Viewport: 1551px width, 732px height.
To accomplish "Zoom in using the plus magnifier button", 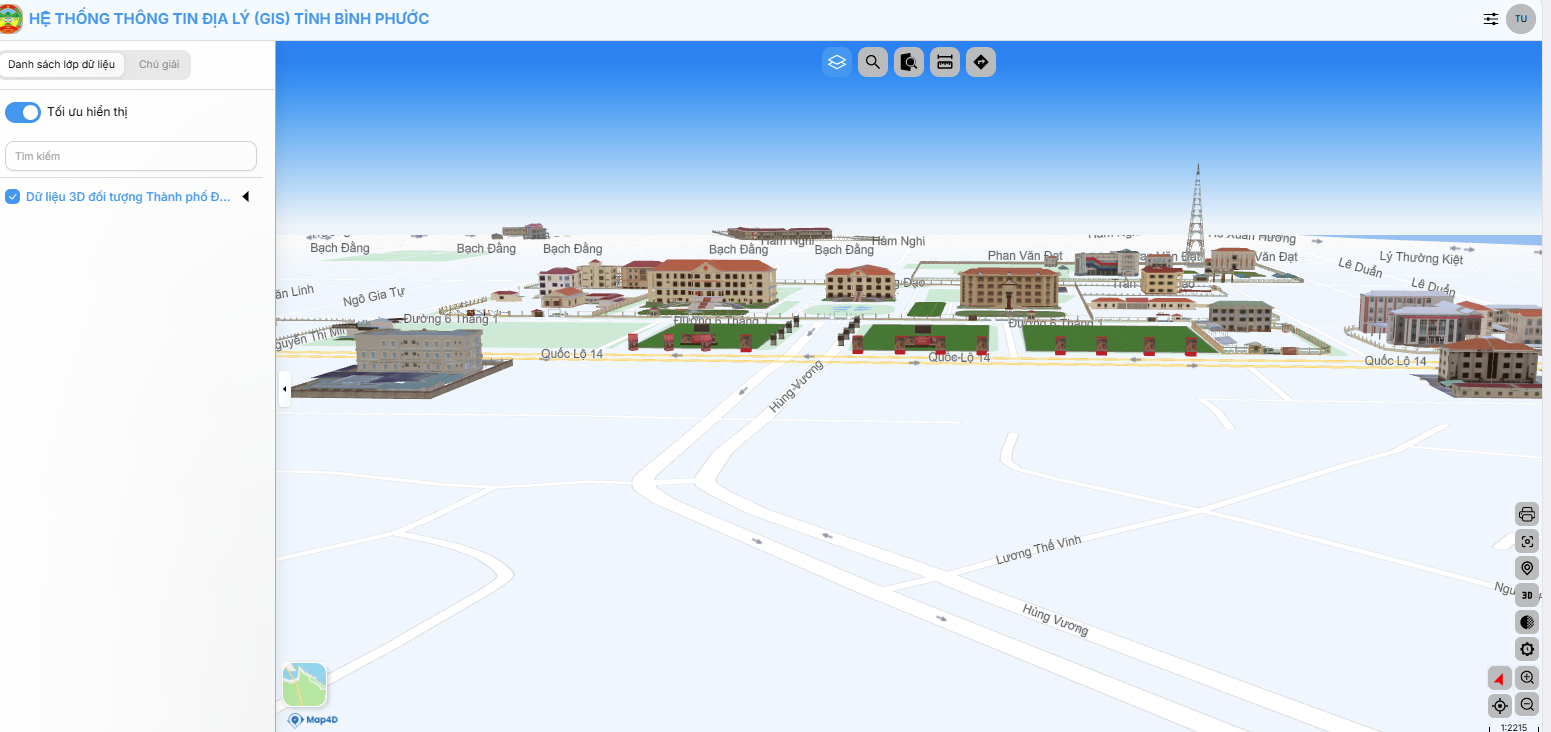I will coord(1527,677).
